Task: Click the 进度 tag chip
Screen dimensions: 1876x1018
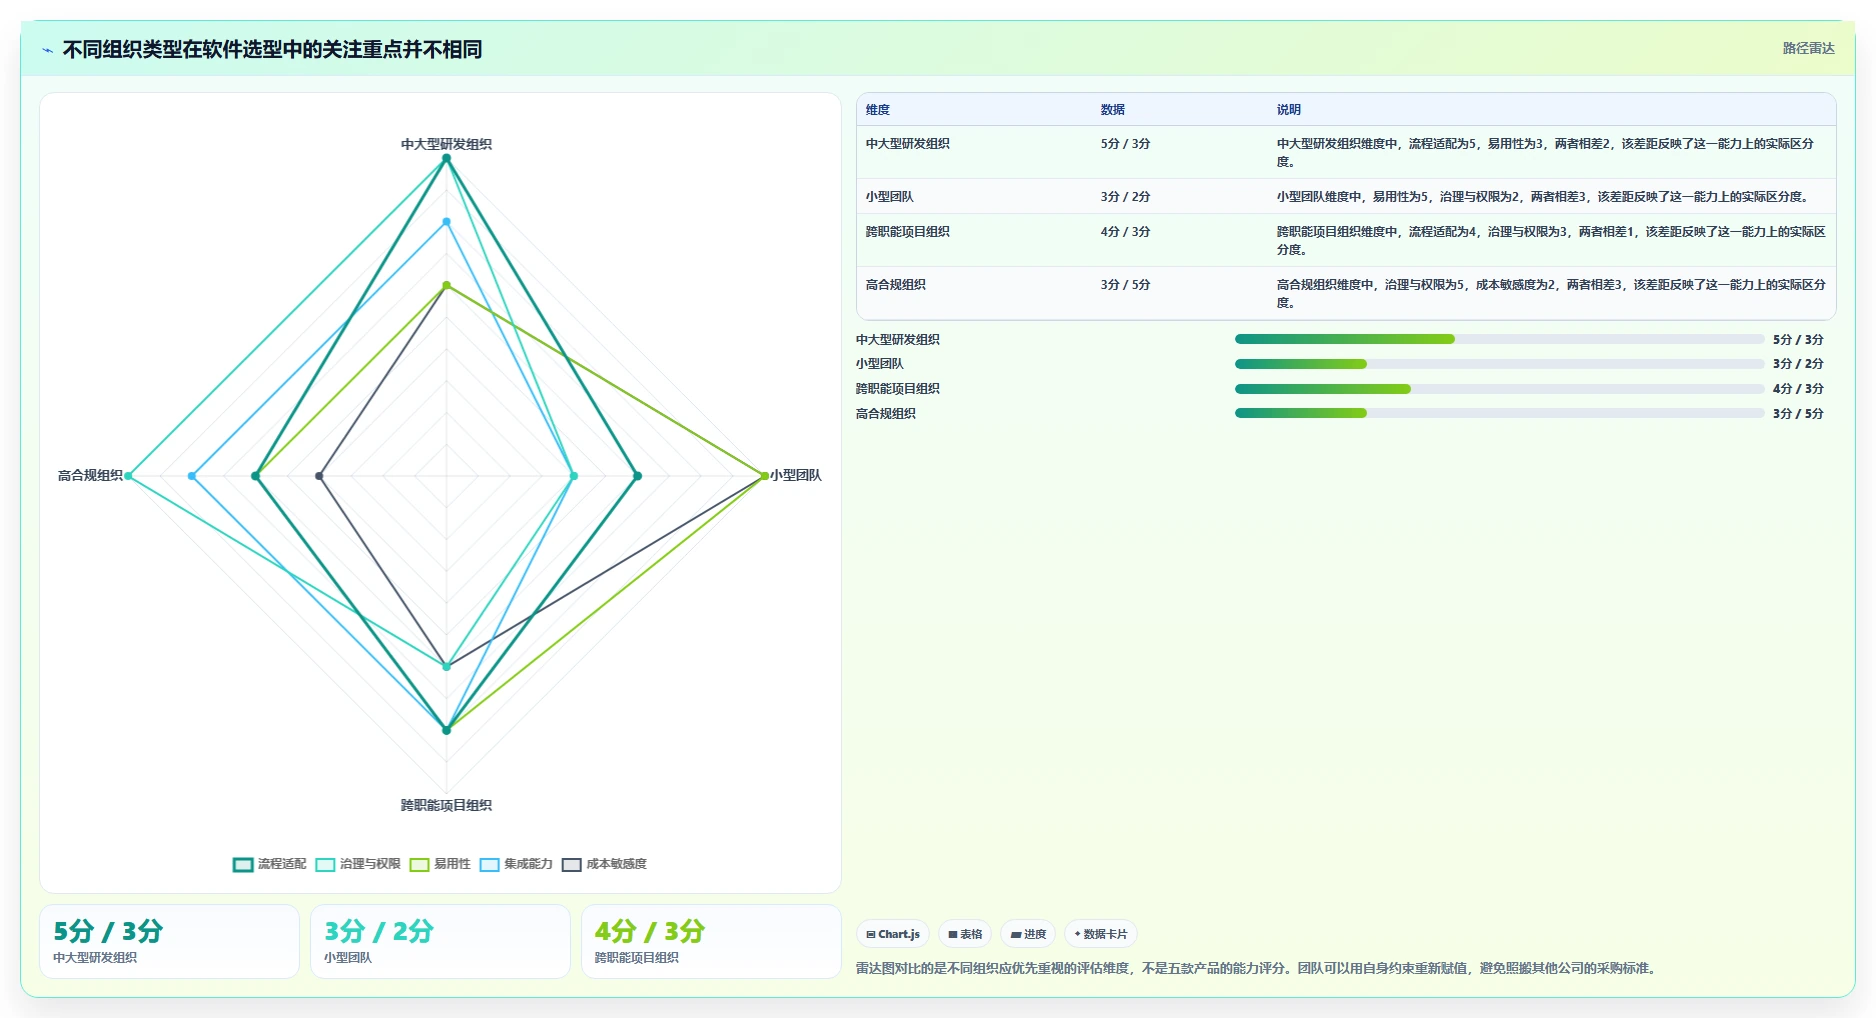Action: (x=1028, y=934)
